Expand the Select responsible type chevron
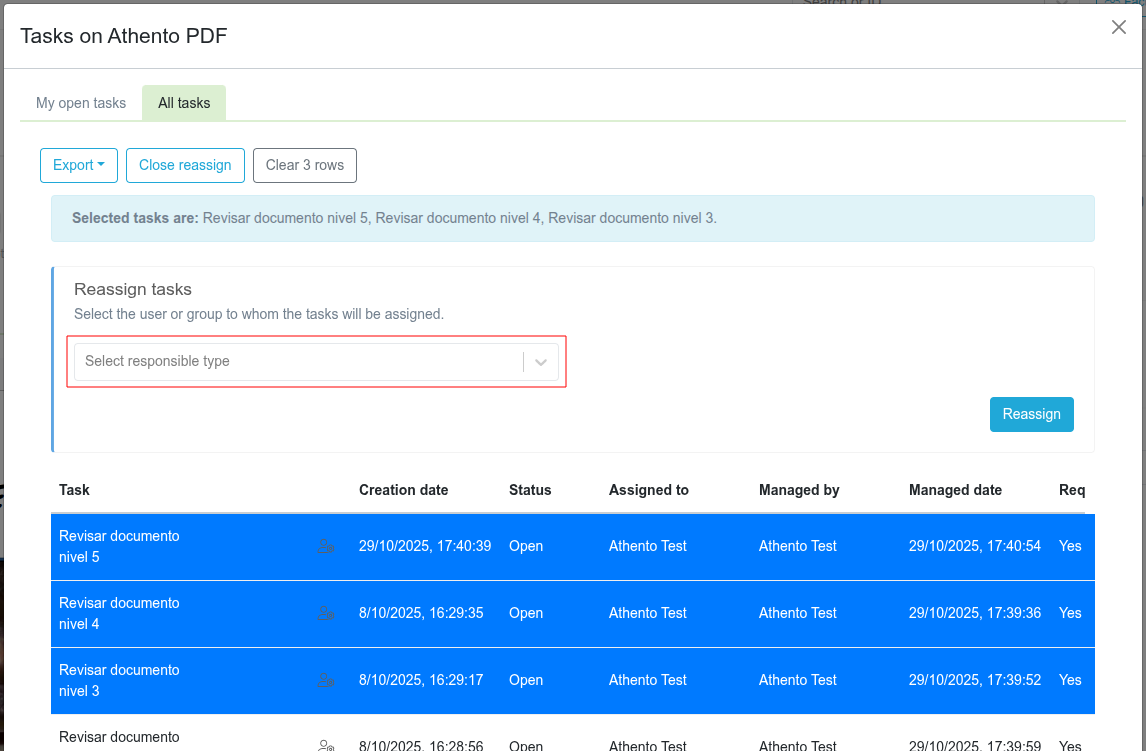 click(541, 362)
